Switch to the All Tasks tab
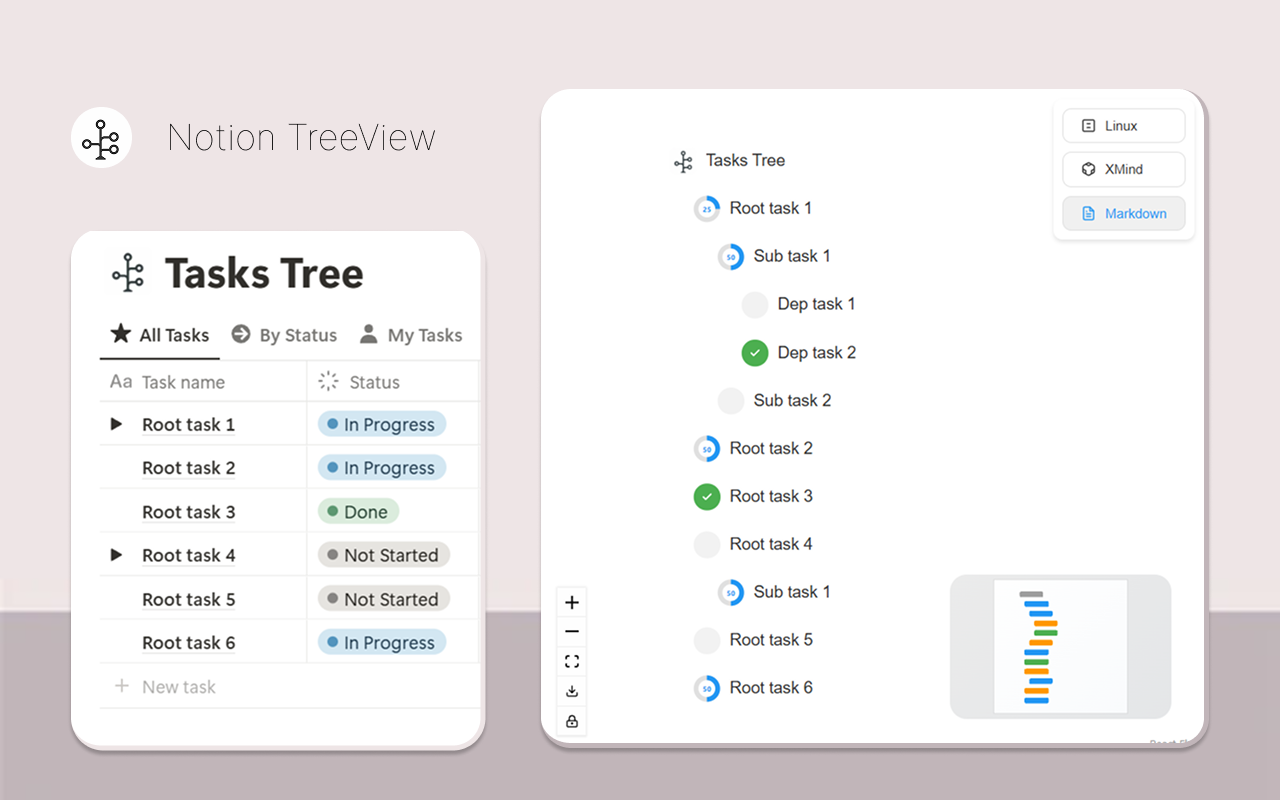The height and width of the screenshot is (800, 1280). tap(160, 335)
